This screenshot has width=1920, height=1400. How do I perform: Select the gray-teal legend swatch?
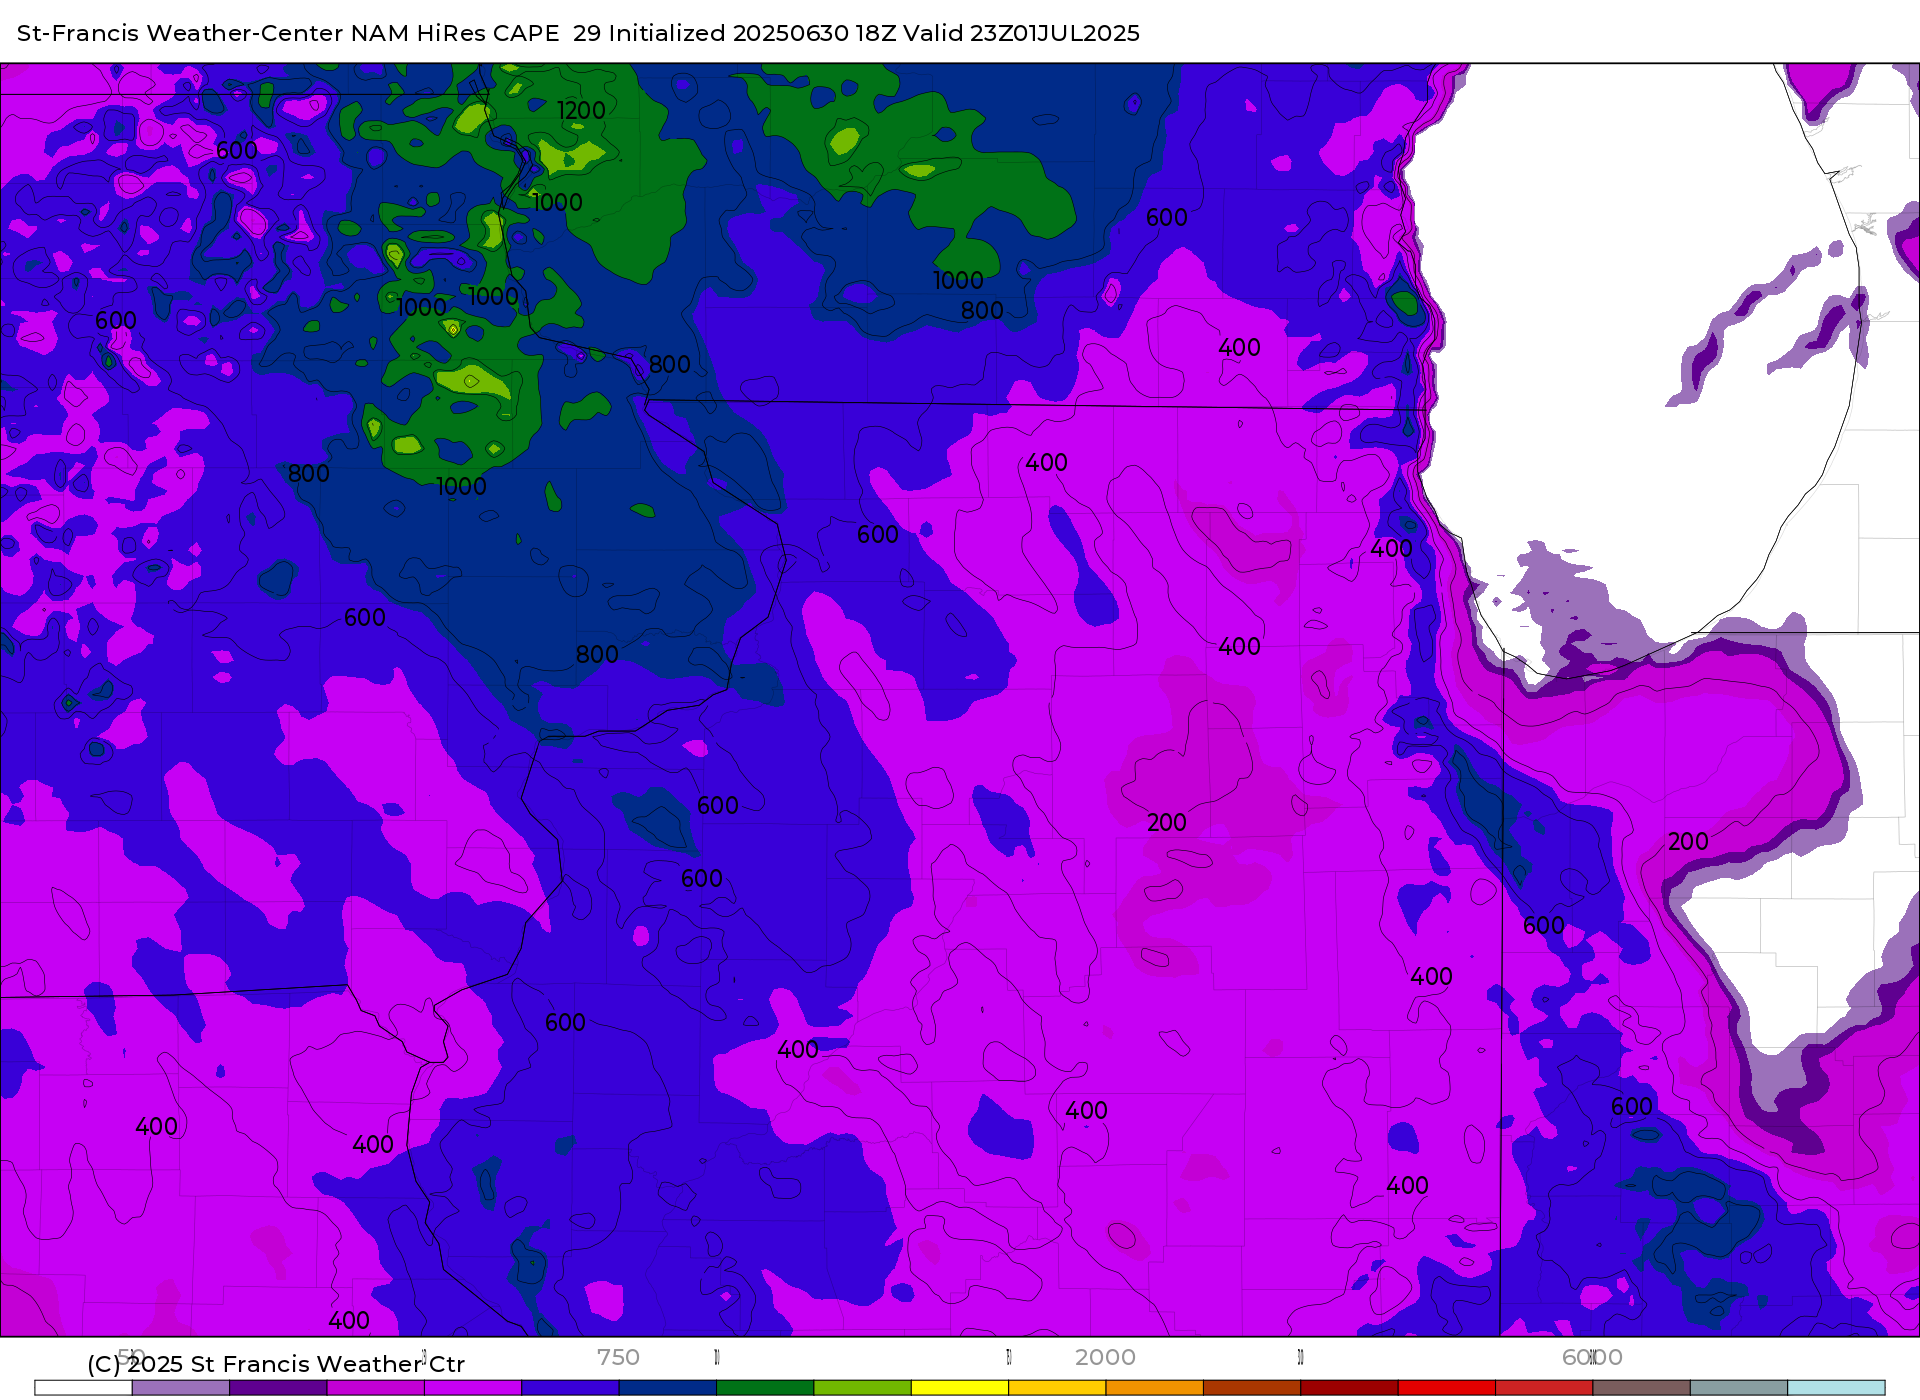1739,1388
